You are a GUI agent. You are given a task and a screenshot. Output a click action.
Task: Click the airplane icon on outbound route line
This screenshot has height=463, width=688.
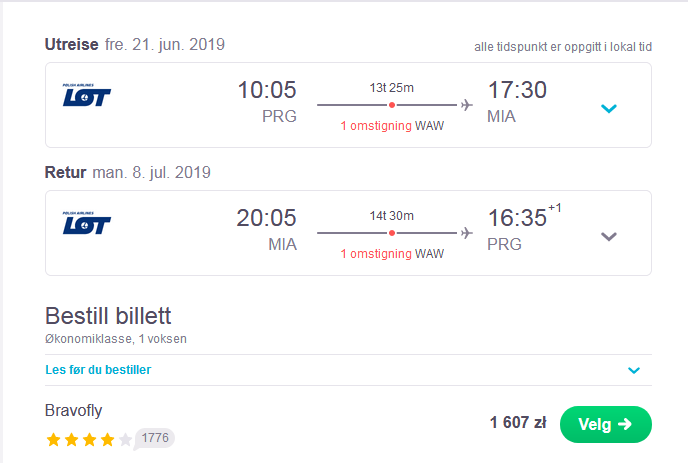tap(466, 105)
